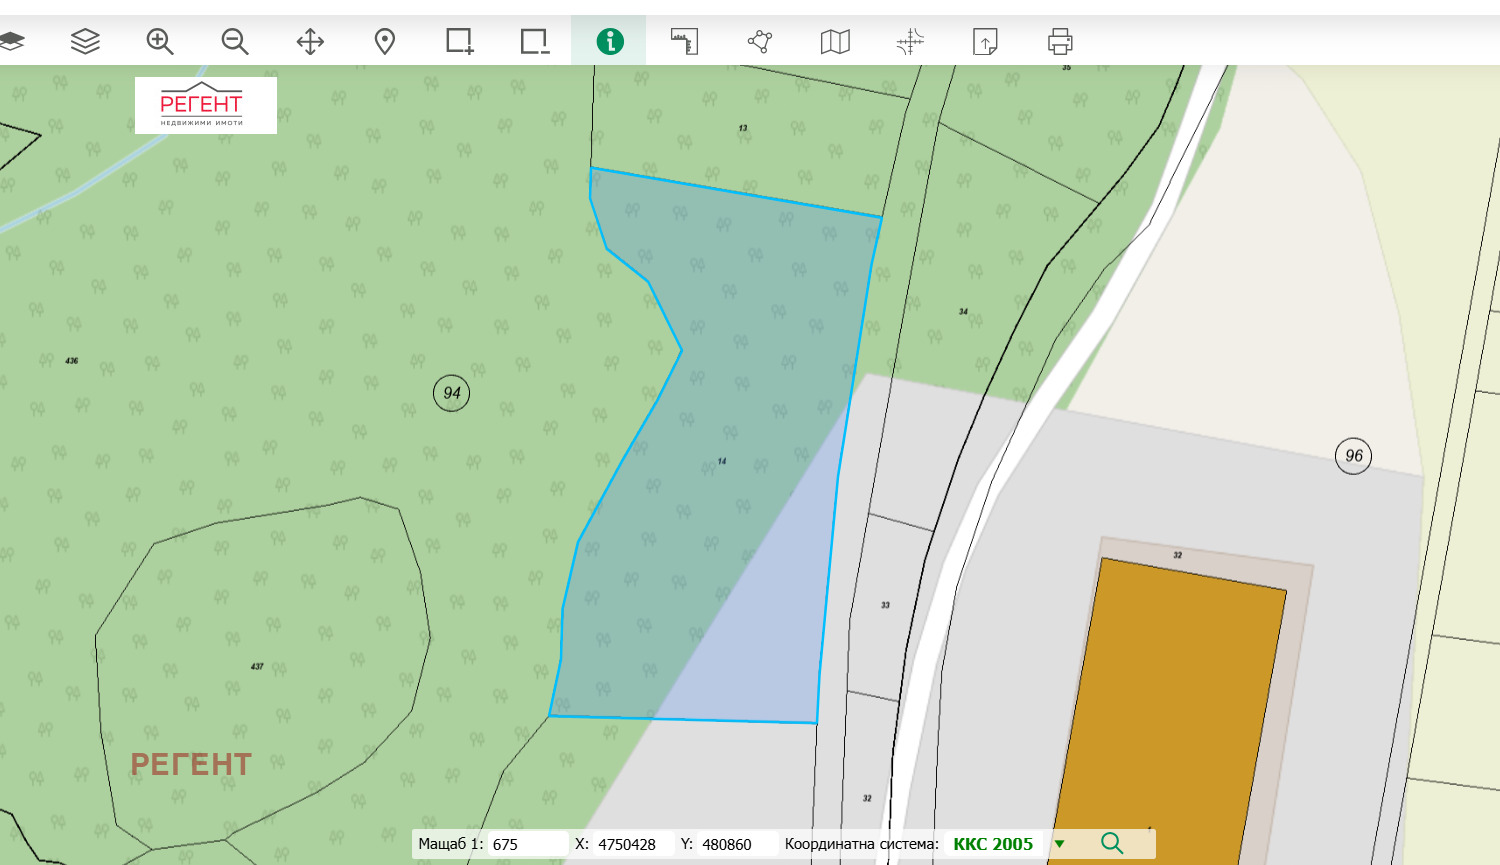Click the export page icon

pyautogui.click(x=985, y=41)
